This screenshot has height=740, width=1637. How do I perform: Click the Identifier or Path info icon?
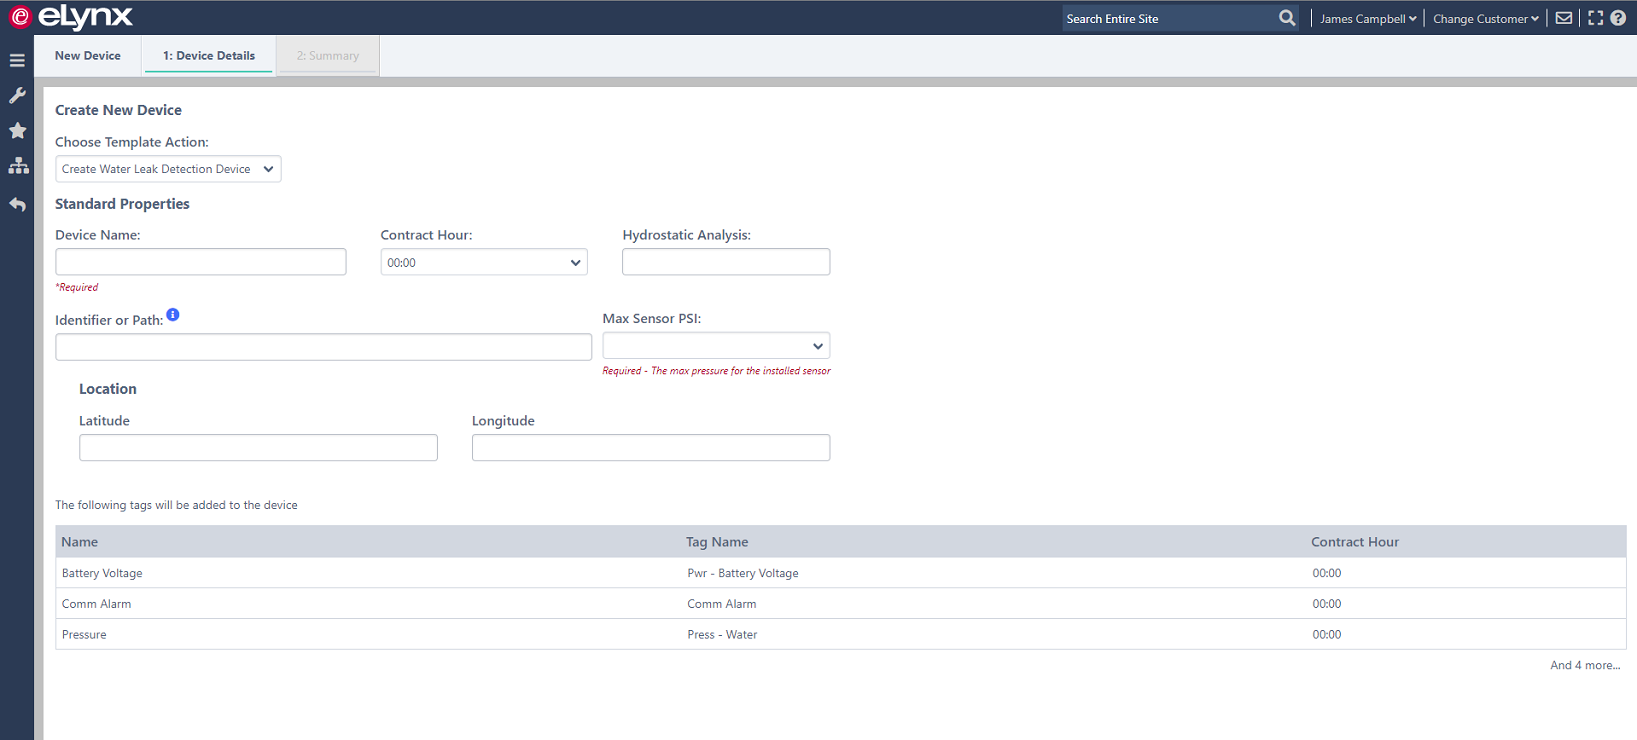(173, 315)
